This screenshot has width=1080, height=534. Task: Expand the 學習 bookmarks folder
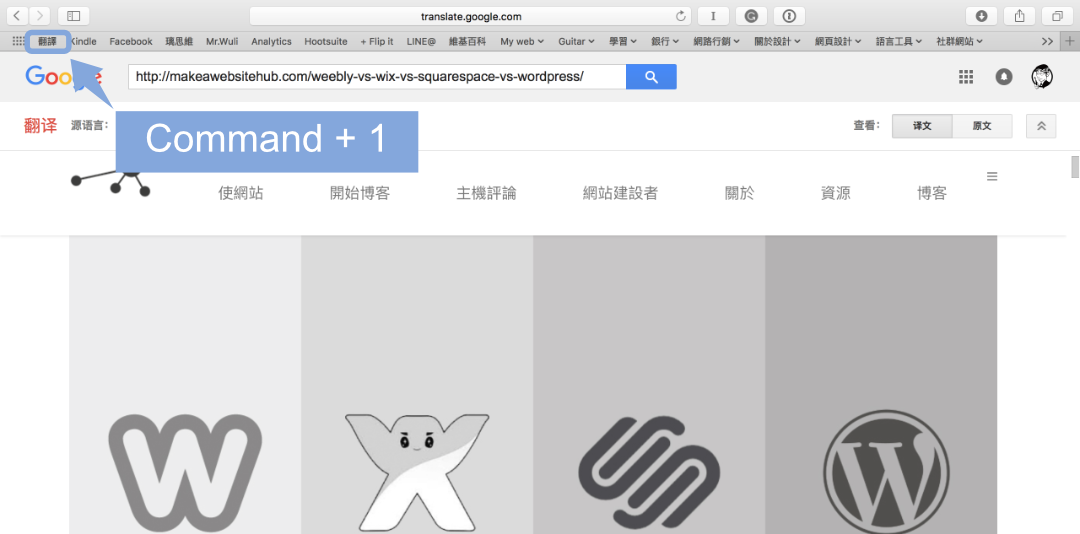(623, 41)
